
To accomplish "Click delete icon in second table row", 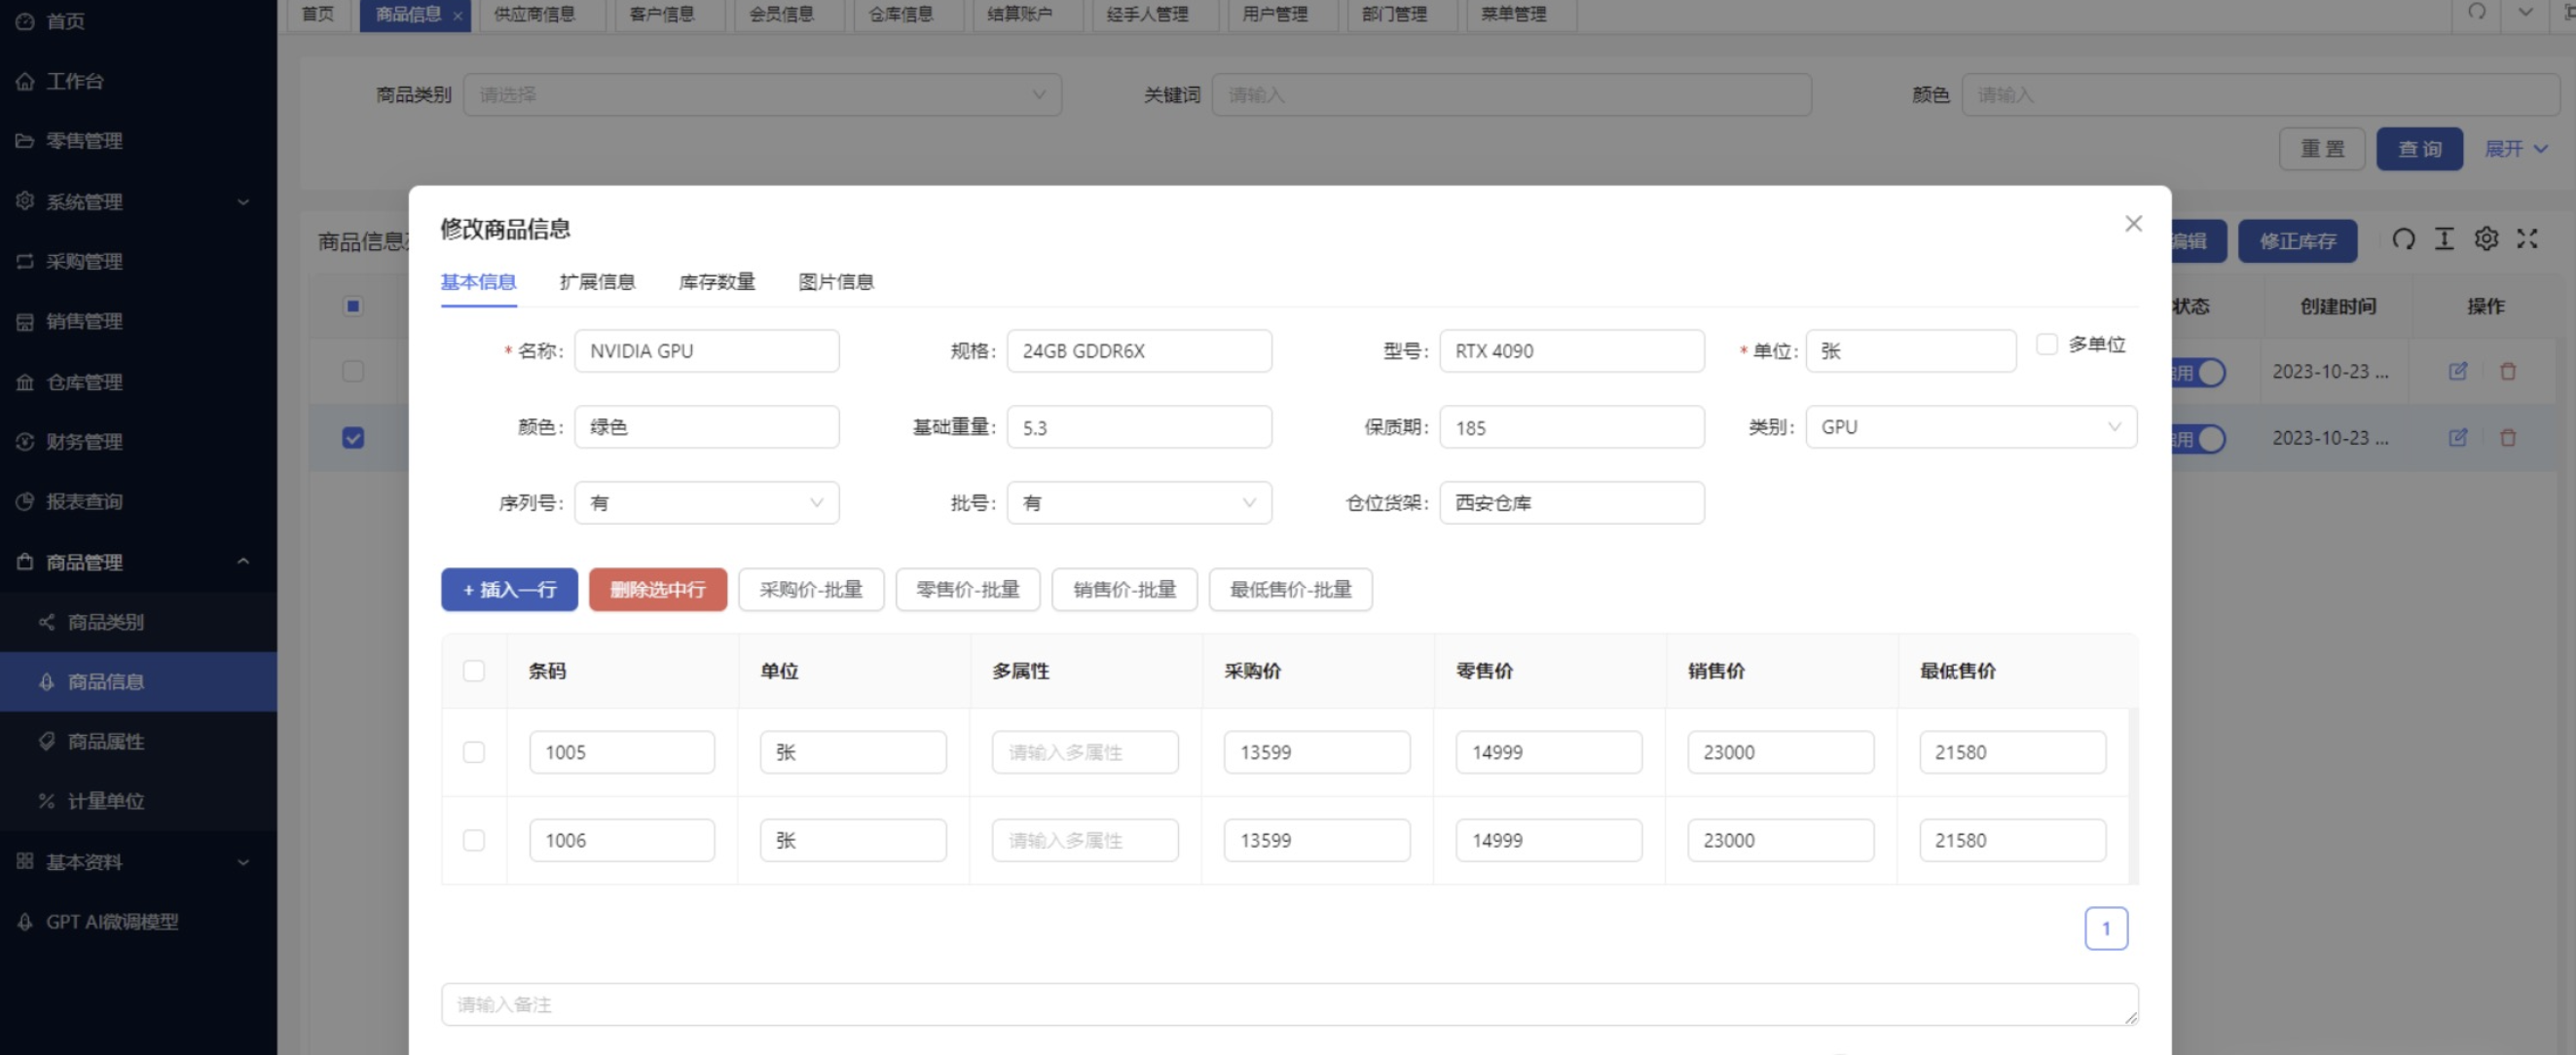I will click(2507, 437).
